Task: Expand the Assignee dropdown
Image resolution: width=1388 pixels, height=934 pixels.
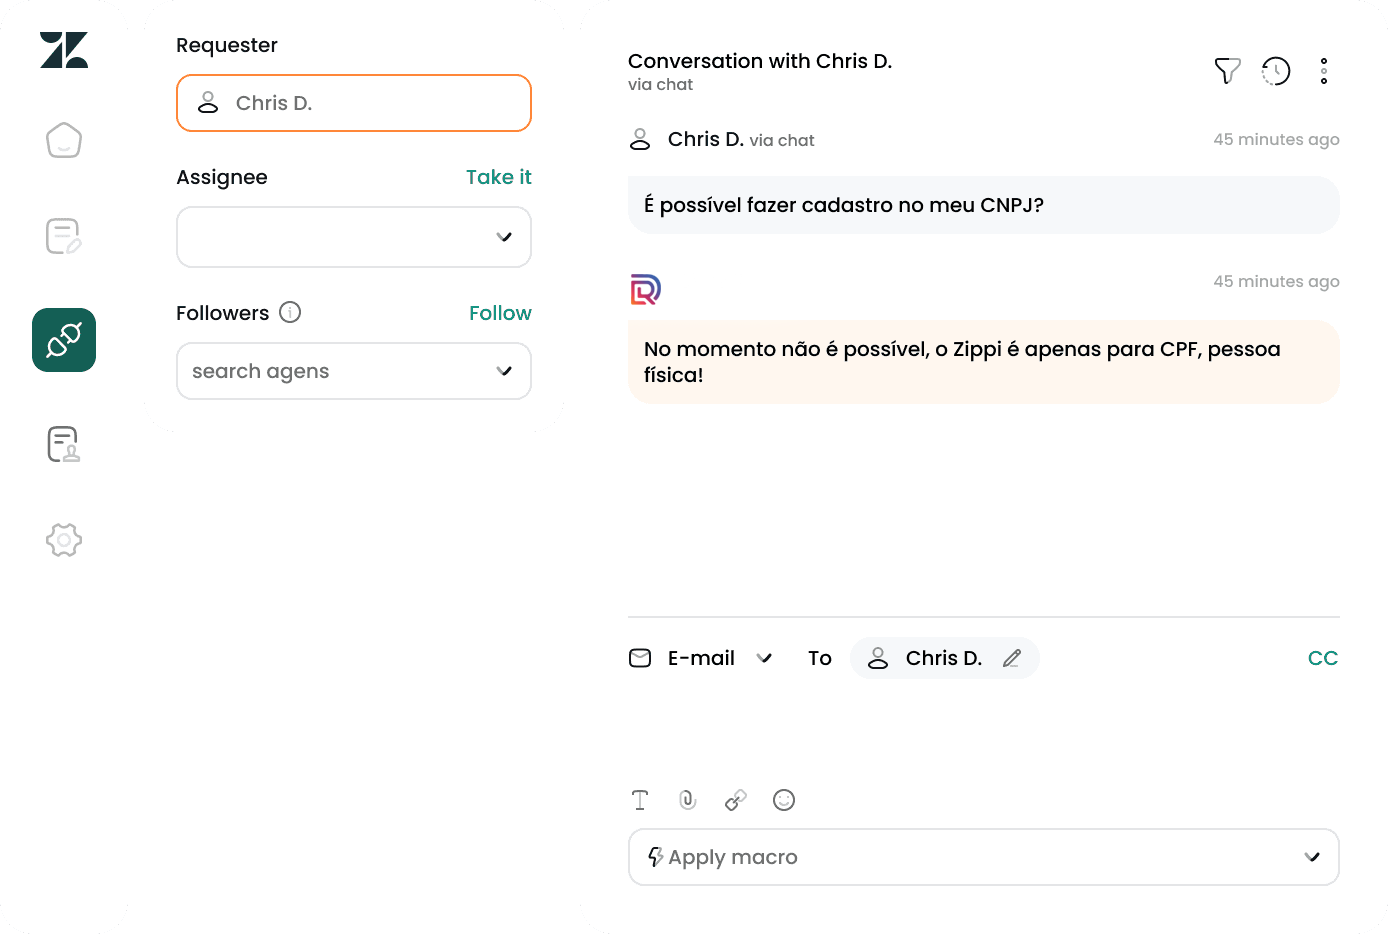Action: [x=354, y=237]
